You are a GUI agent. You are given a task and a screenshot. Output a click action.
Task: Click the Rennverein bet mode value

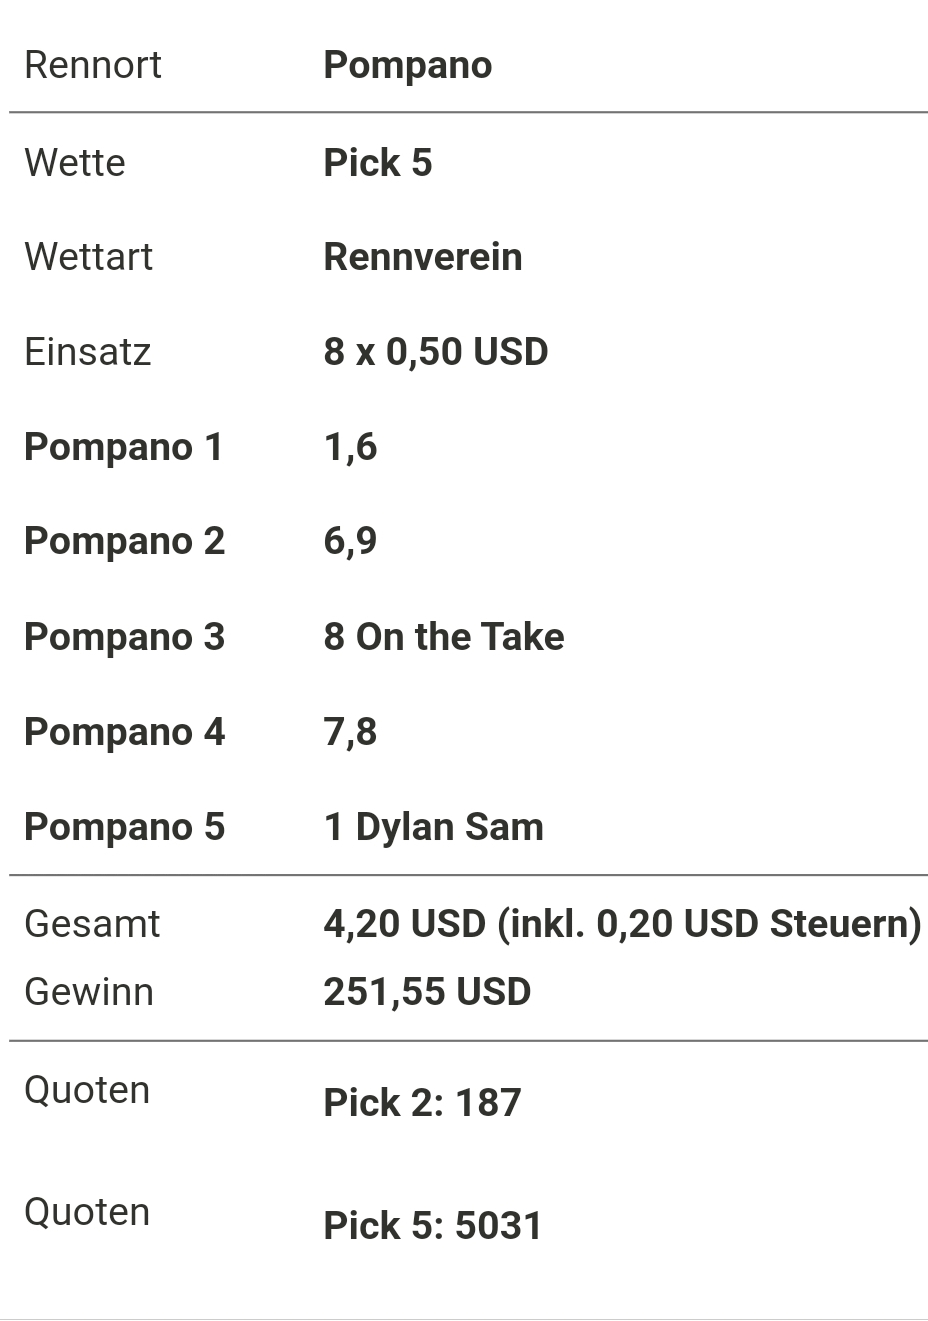(x=422, y=257)
